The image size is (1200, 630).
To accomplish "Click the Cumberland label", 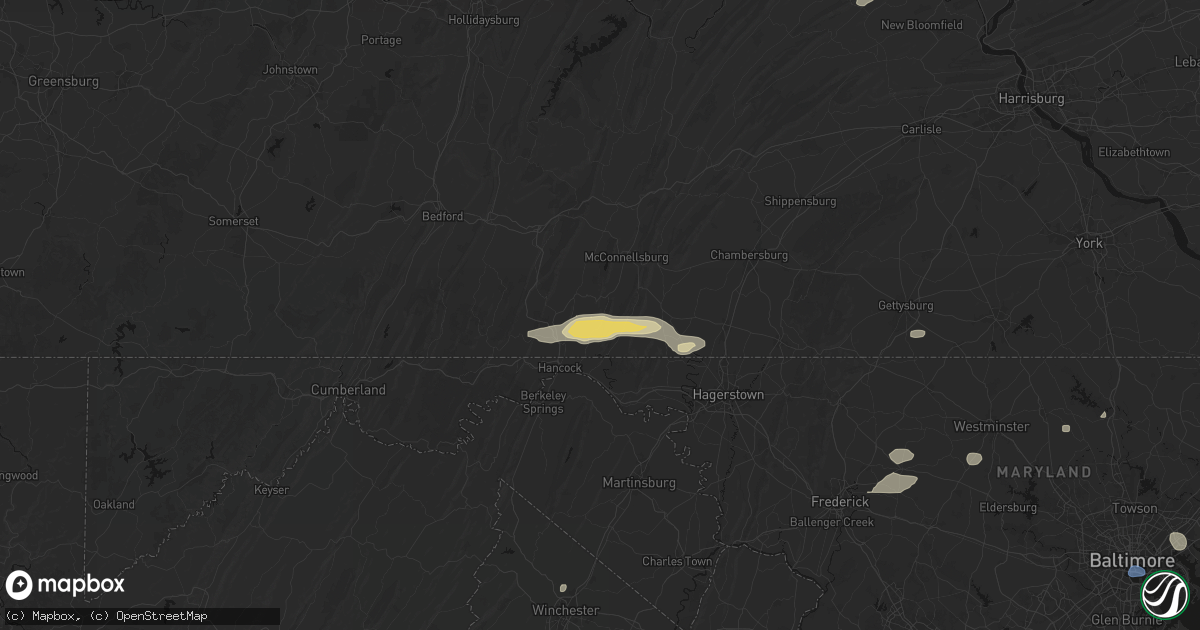I will click(x=348, y=390).
